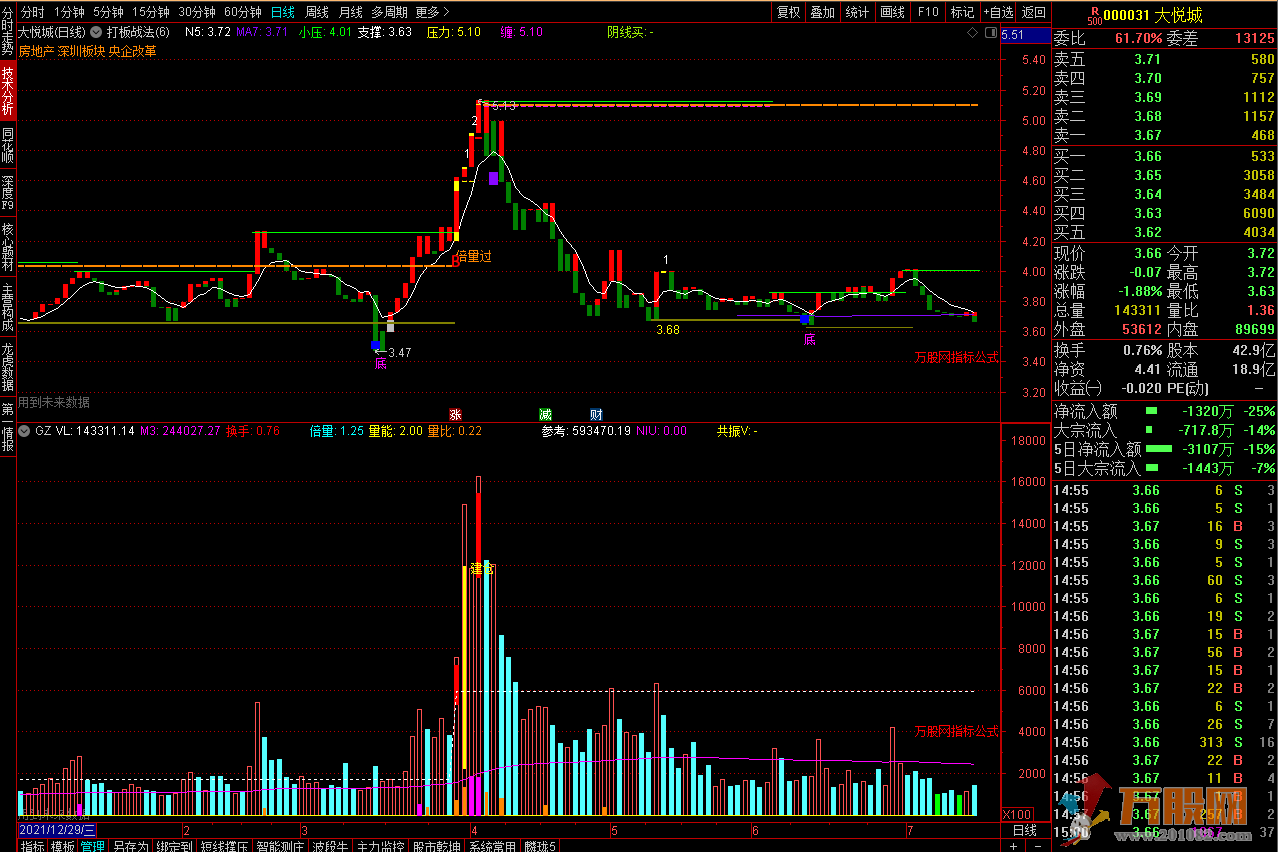Click the 复权 button
Image resolution: width=1278 pixels, height=852 pixels.
789,12
